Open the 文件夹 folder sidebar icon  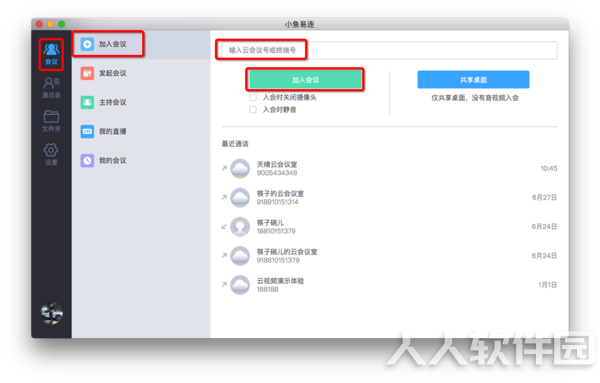coord(51,121)
